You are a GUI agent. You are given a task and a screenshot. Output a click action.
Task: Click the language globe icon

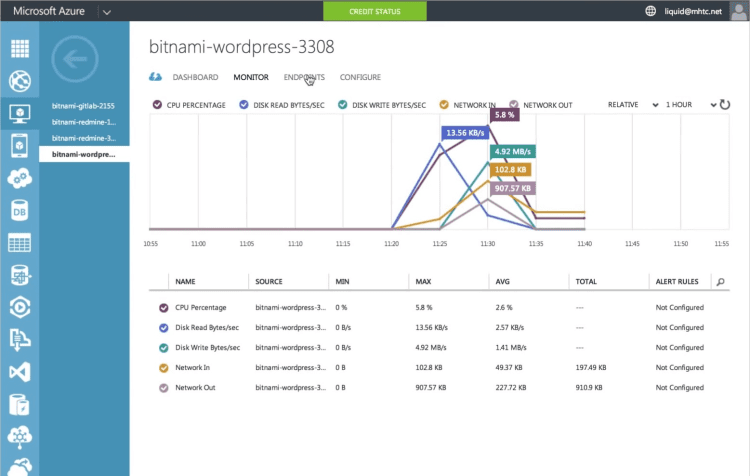(651, 11)
